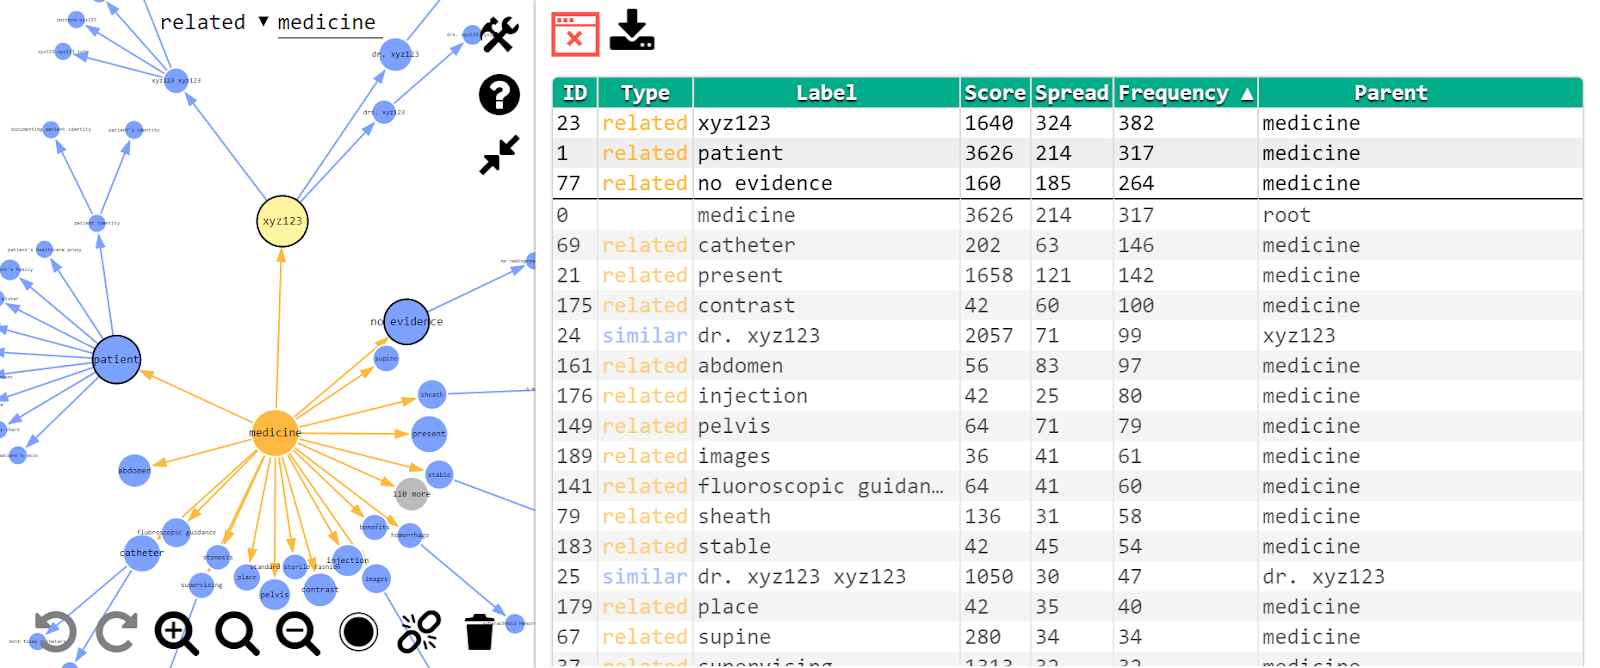
Task: Select the injection graph node
Action: click(x=348, y=561)
